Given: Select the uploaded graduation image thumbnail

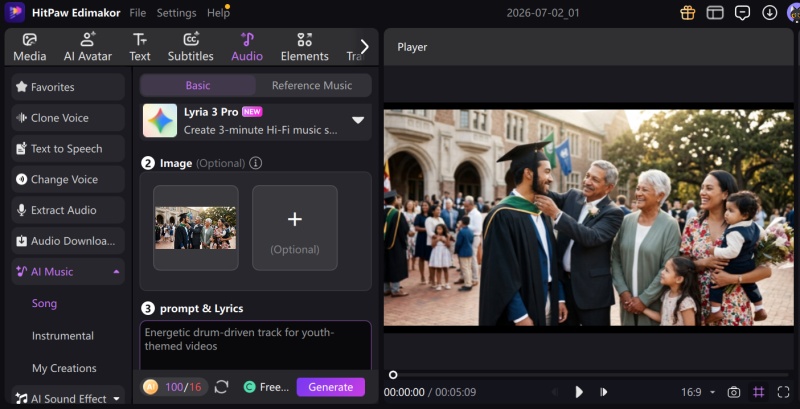Looking at the screenshot, I should (196, 227).
